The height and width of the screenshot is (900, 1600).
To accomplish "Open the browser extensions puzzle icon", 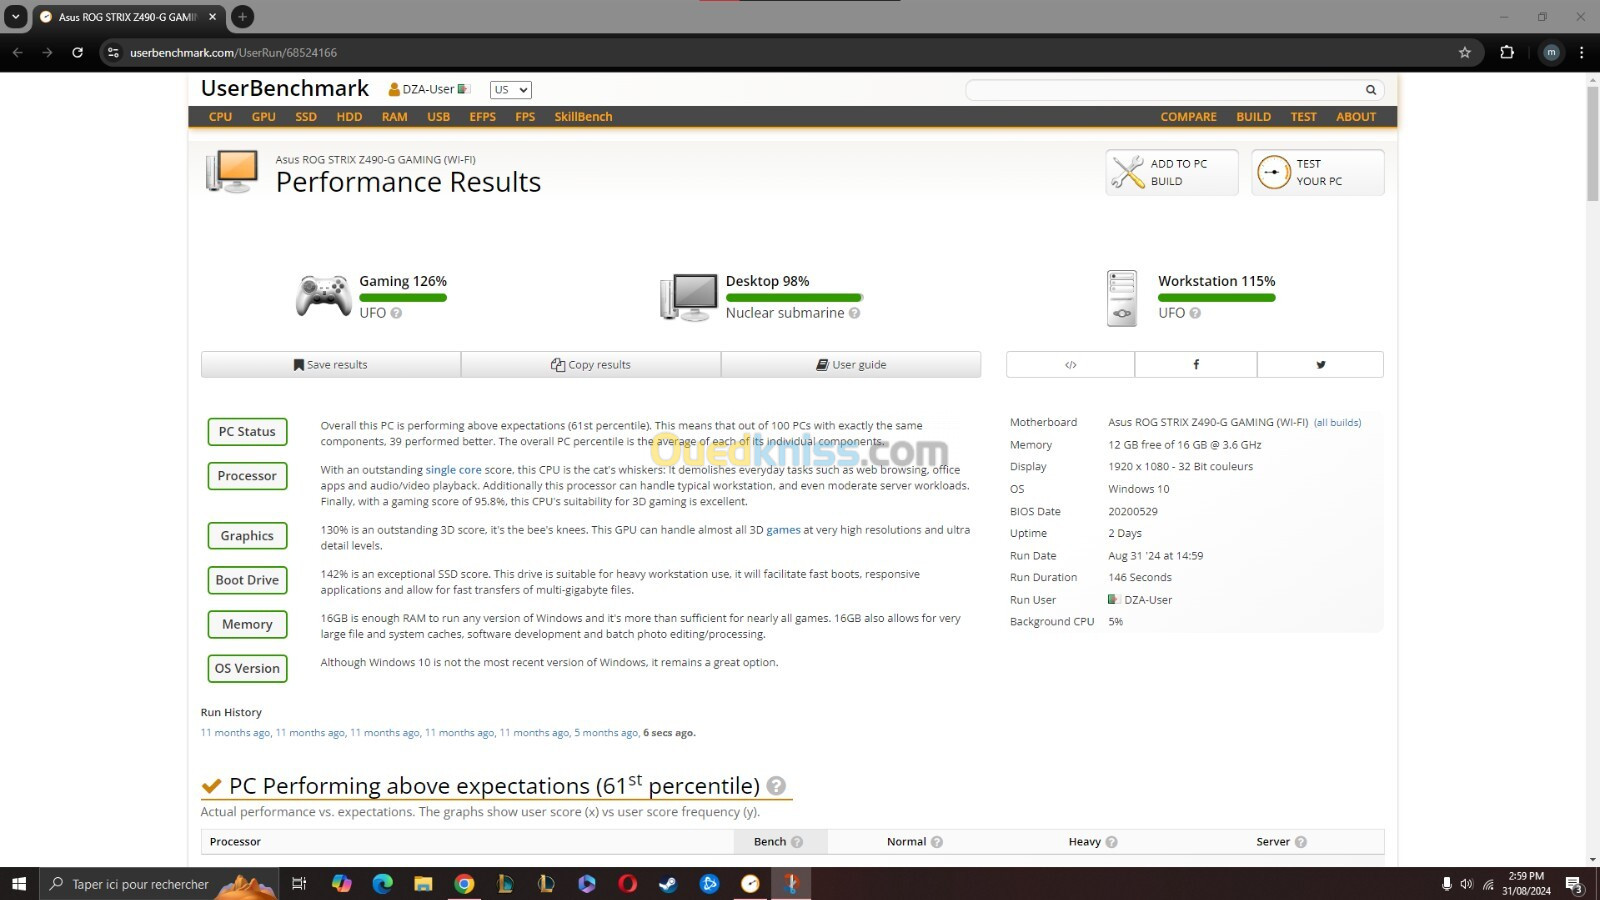I will point(1507,53).
